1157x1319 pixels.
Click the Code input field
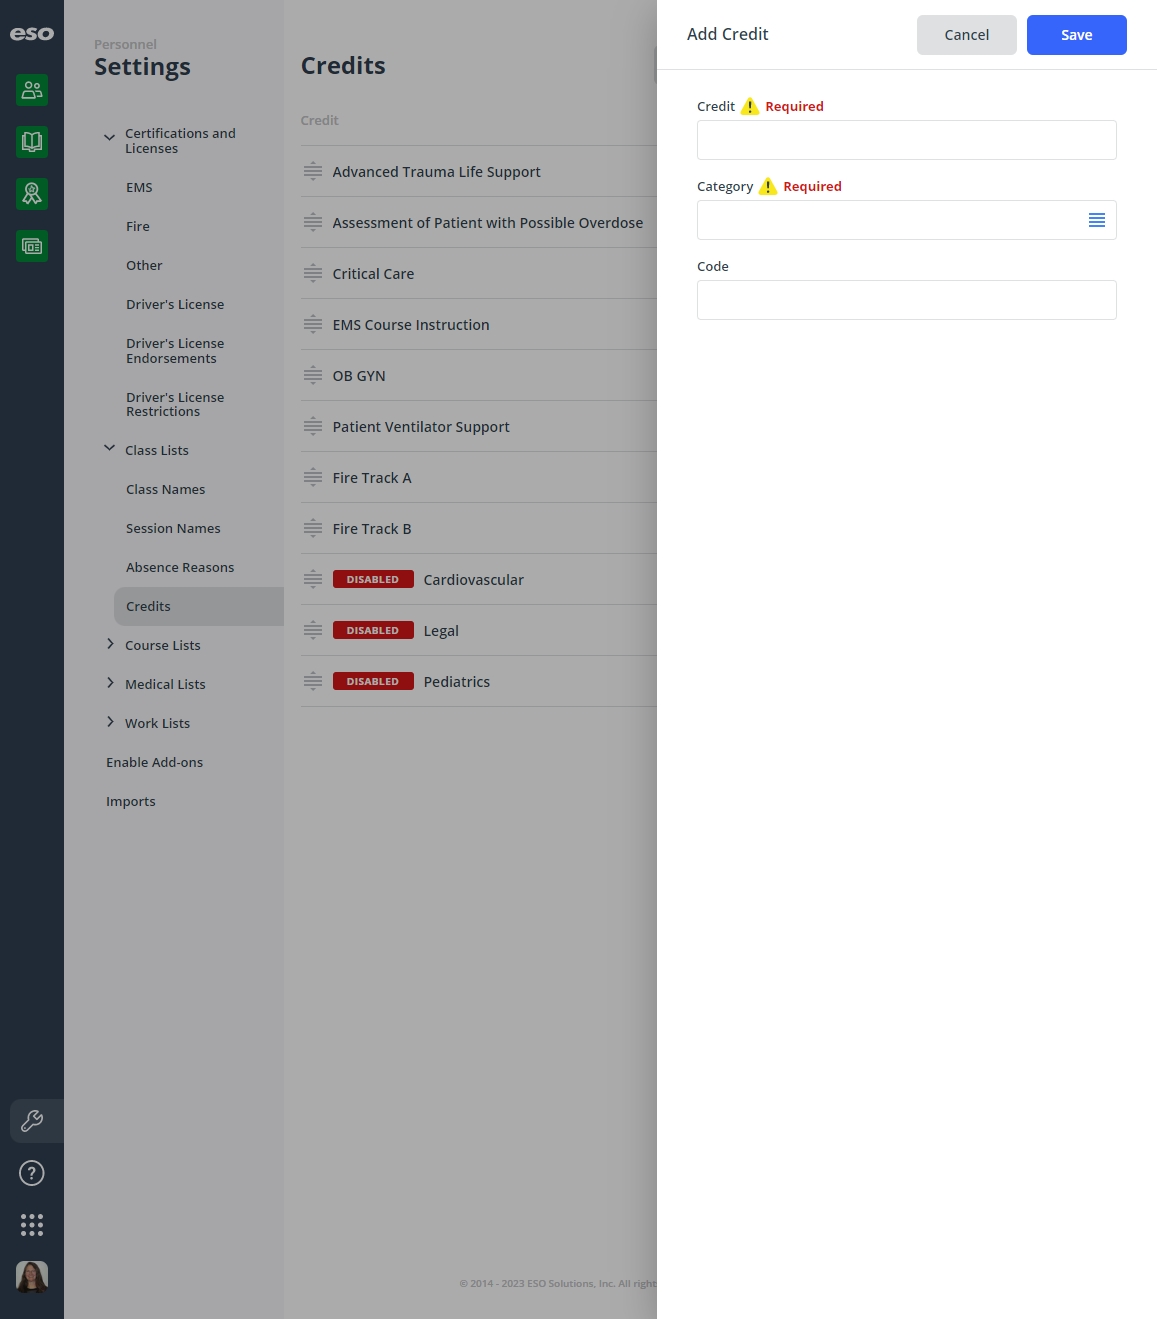907,300
